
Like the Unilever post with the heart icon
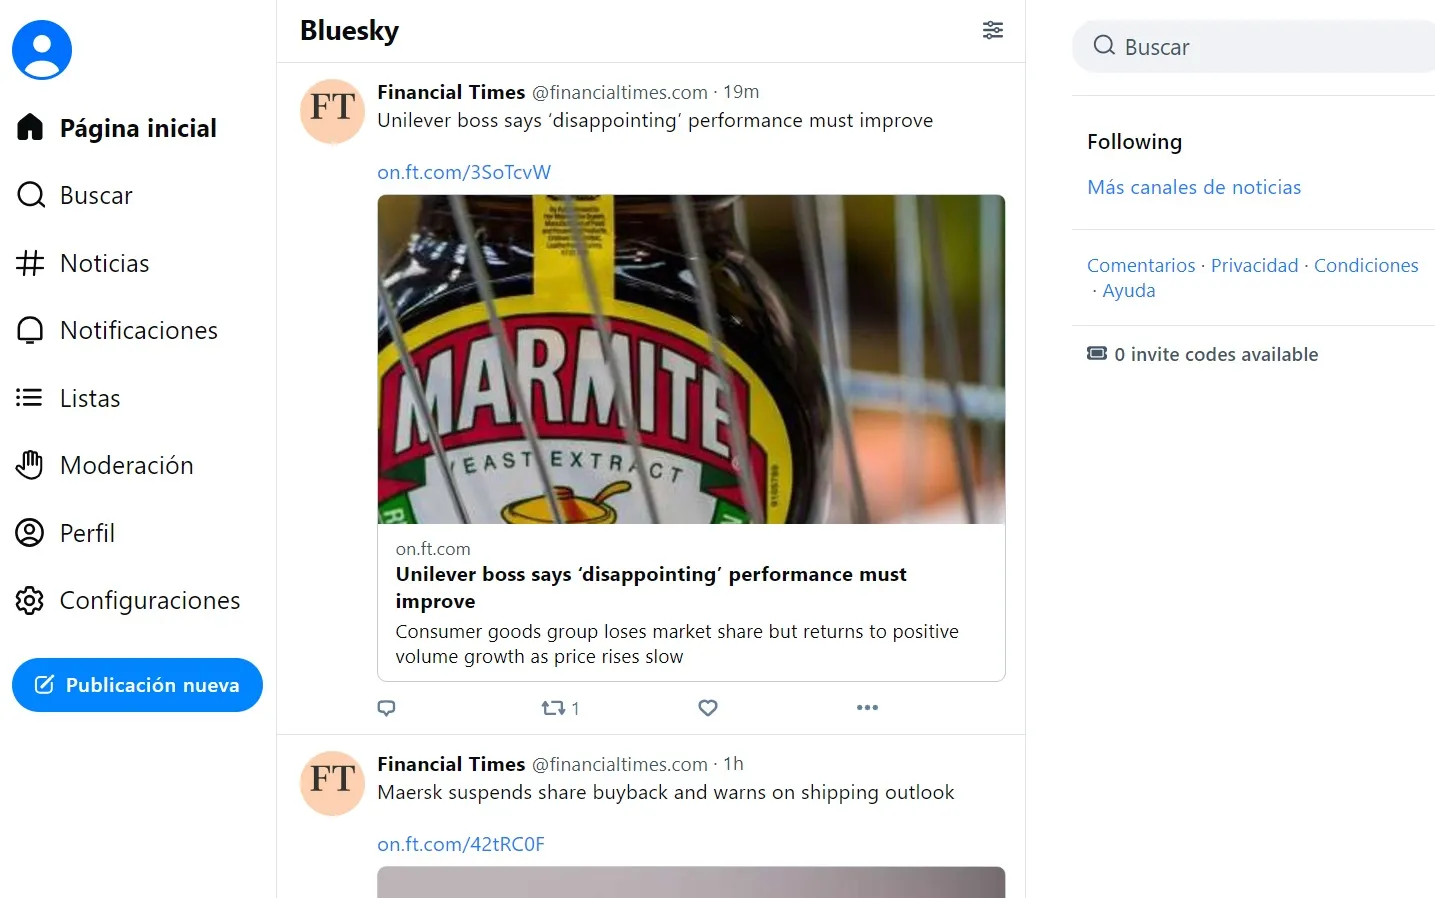click(x=708, y=708)
